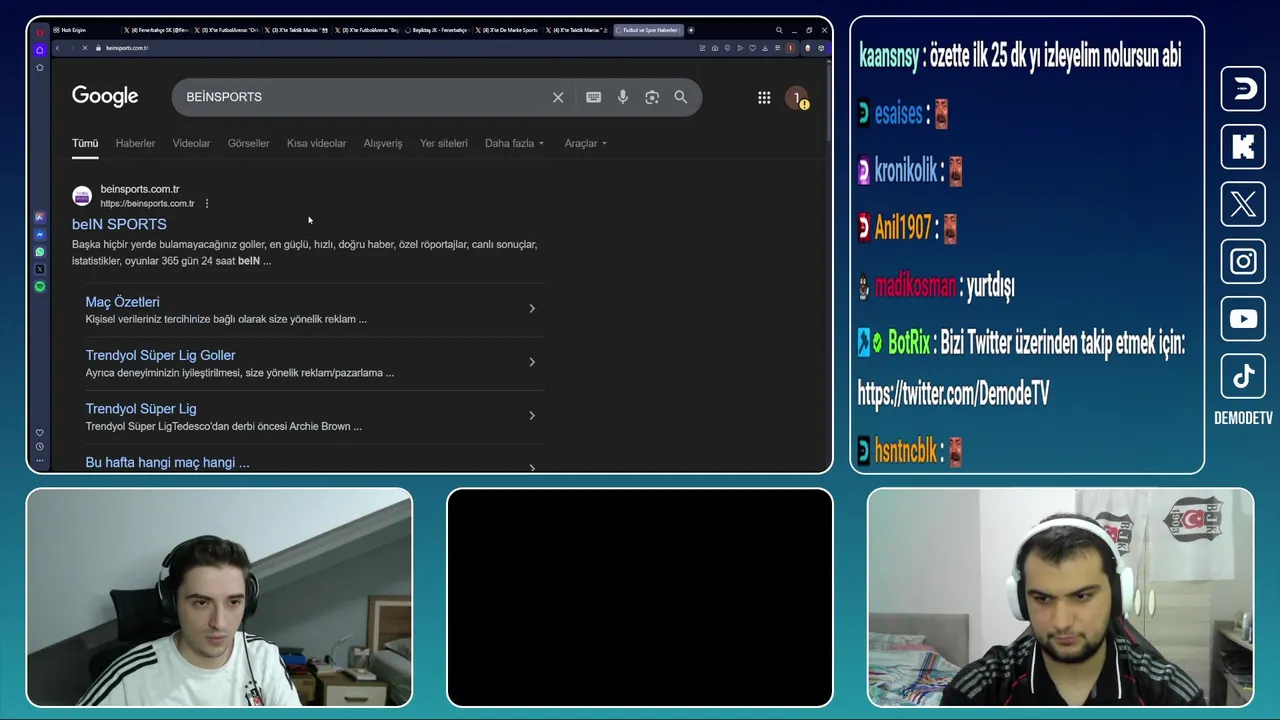Click the Instagram logo in the overlay
This screenshot has width=1280, height=720.
[x=1243, y=262]
